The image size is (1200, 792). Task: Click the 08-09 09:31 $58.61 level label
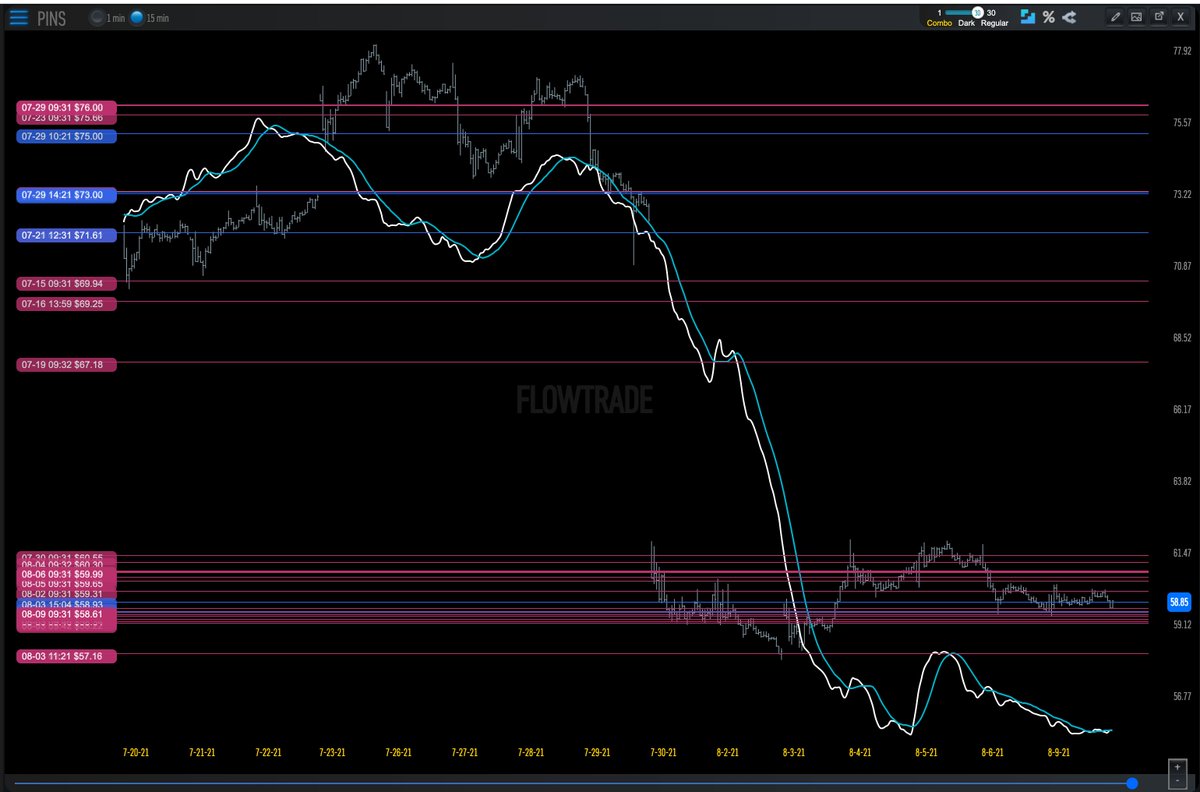67,614
